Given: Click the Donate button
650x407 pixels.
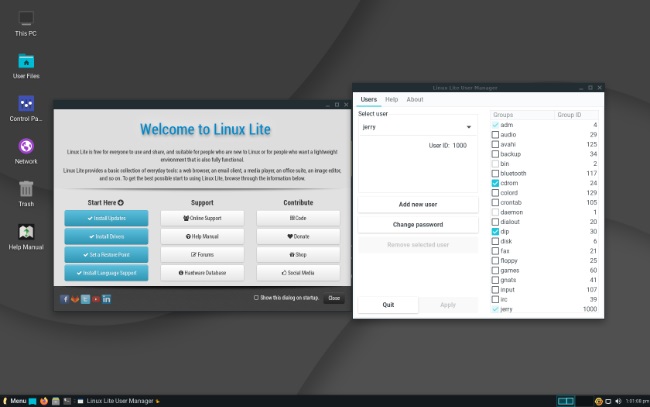Looking at the screenshot, I should pyautogui.click(x=298, y=236).
